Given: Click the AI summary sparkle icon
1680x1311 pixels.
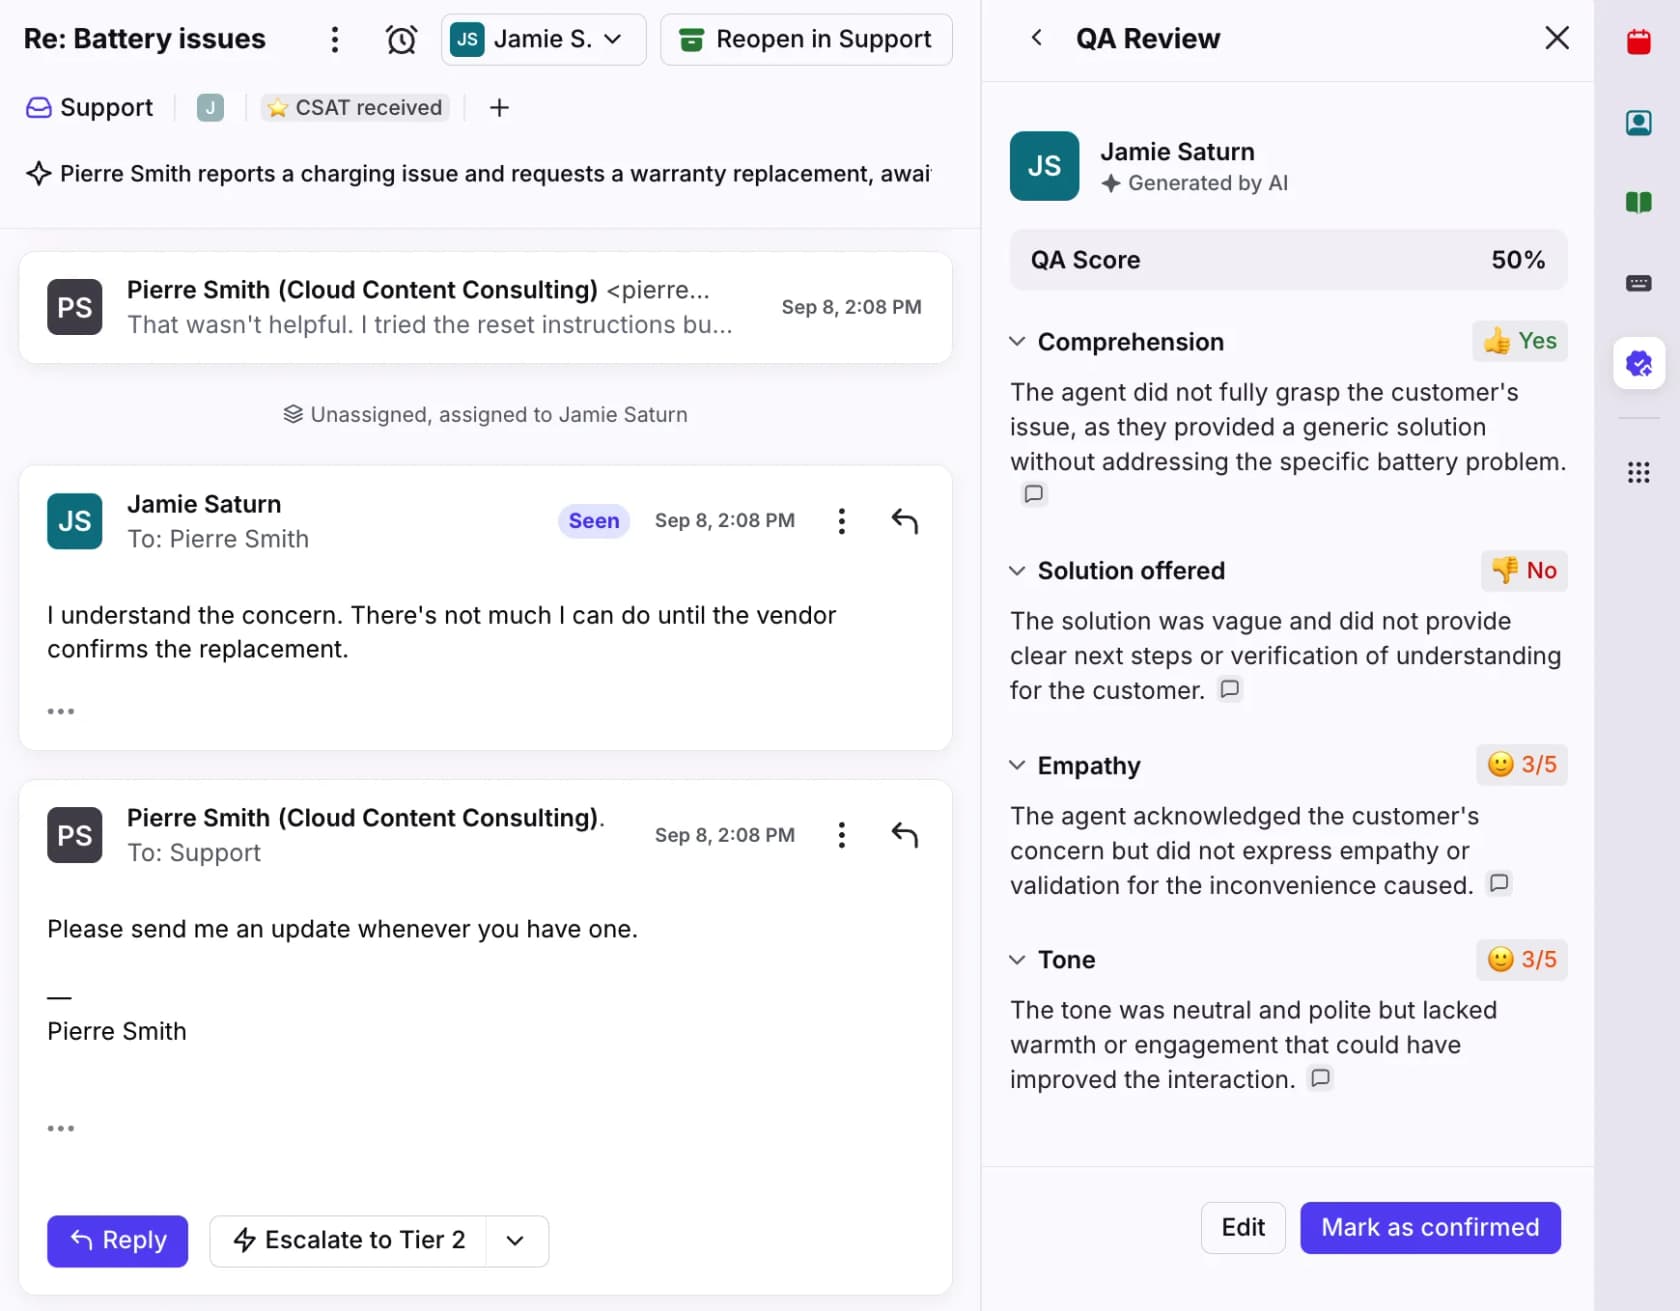Looking at the screenshot, I should [38, 173].
